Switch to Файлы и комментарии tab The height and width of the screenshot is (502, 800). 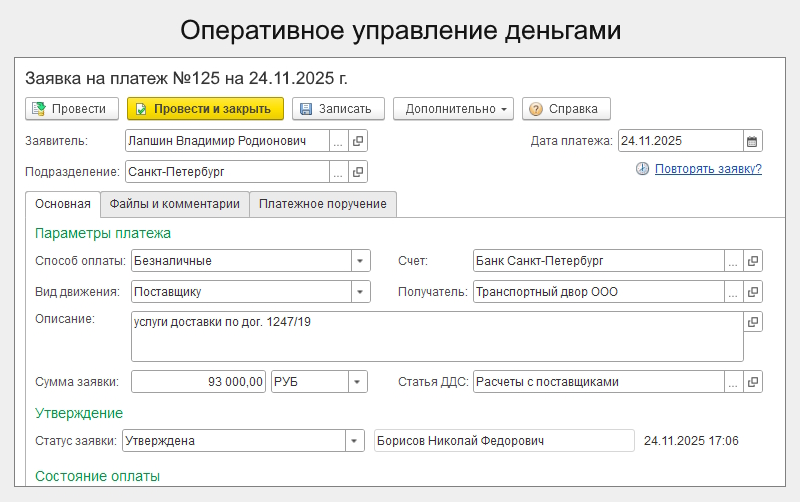175,204
